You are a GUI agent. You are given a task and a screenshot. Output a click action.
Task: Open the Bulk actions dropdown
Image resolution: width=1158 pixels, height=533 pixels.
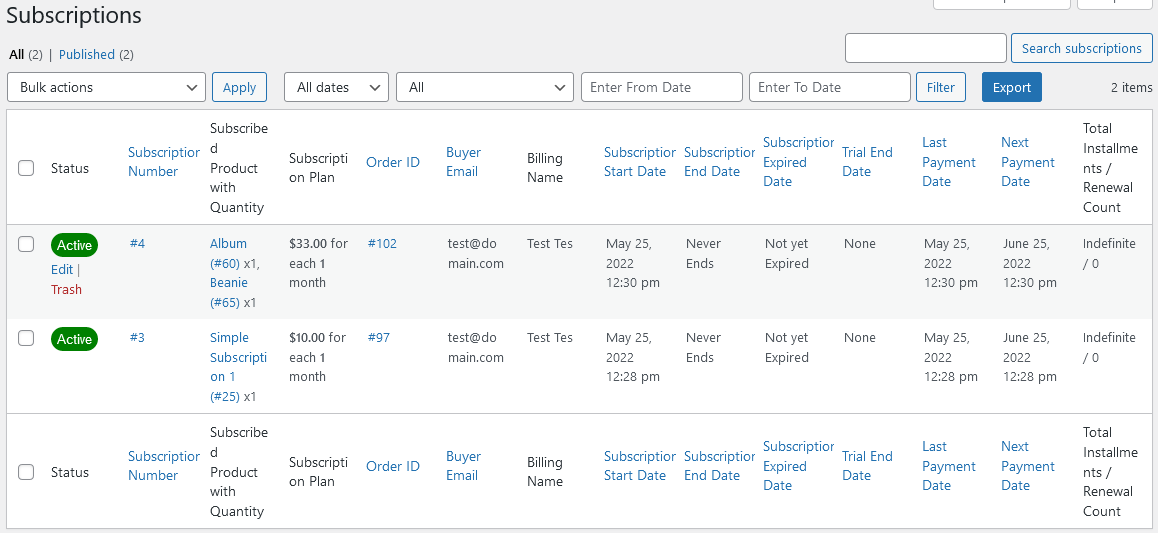(107, 87)
